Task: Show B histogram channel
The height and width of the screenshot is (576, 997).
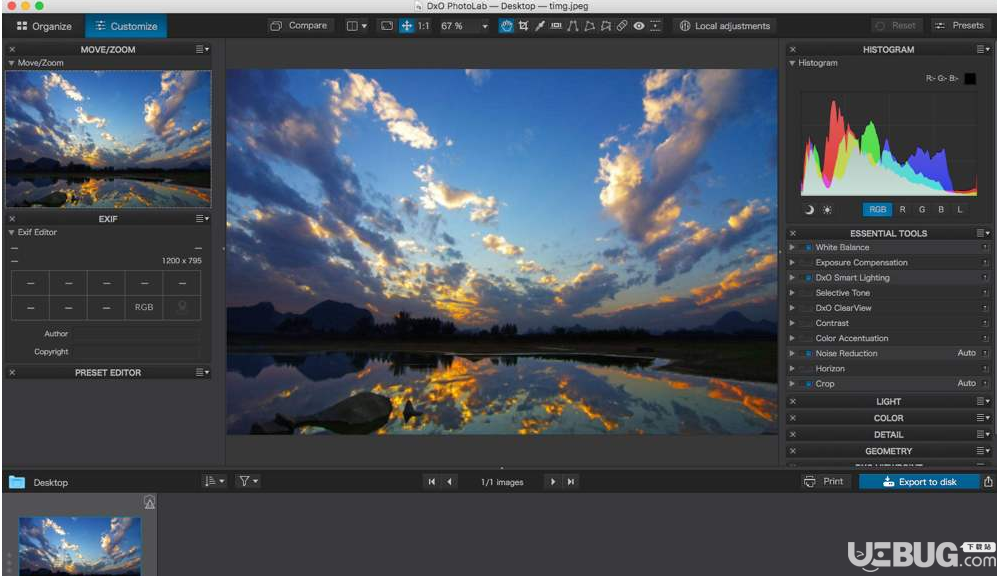Action: coord(941,209)
